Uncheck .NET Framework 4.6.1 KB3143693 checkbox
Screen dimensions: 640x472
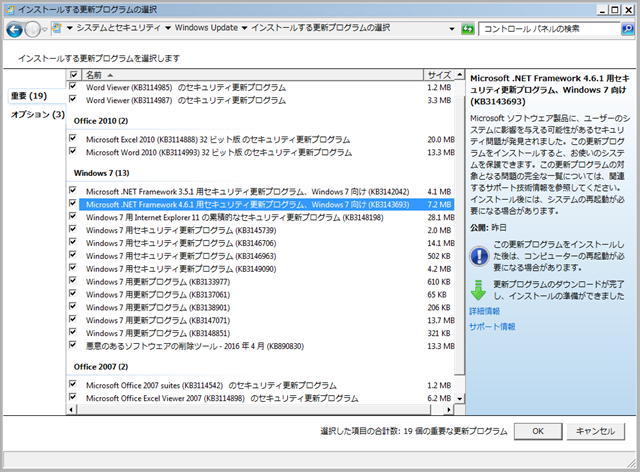pos(73,203)
